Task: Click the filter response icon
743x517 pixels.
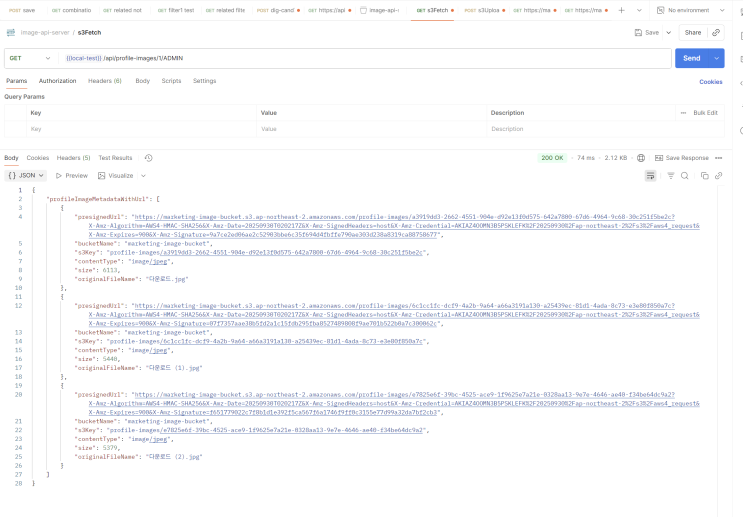Action: (671, 176)
